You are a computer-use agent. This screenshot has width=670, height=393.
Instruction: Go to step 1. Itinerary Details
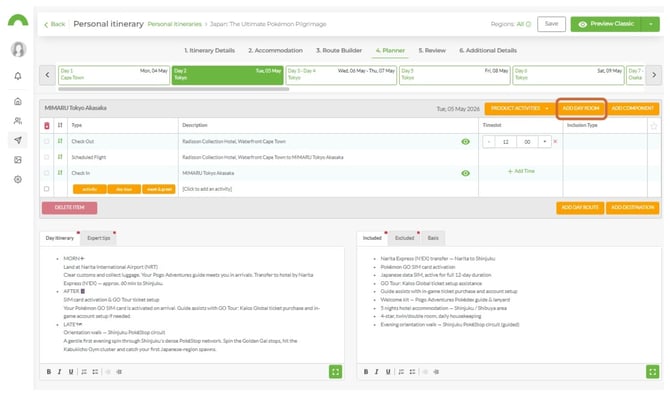[209, 50]
